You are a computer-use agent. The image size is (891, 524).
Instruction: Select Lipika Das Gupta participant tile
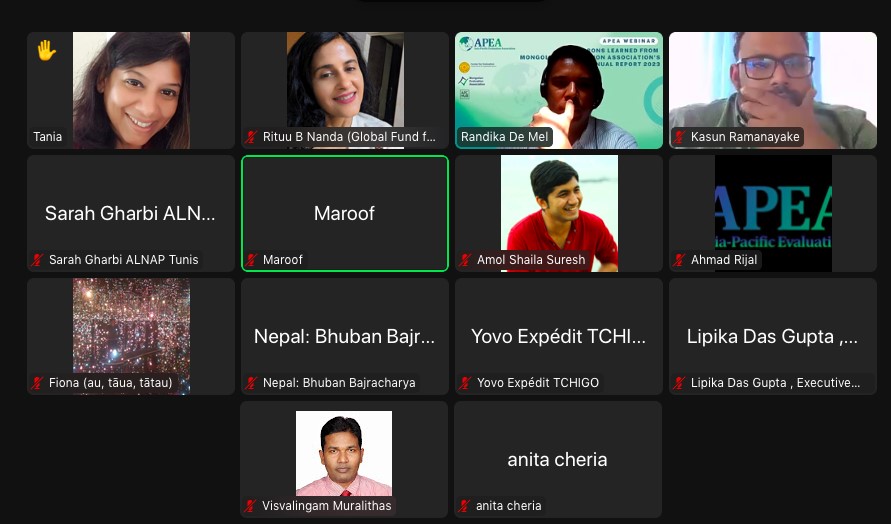(773, 336)
